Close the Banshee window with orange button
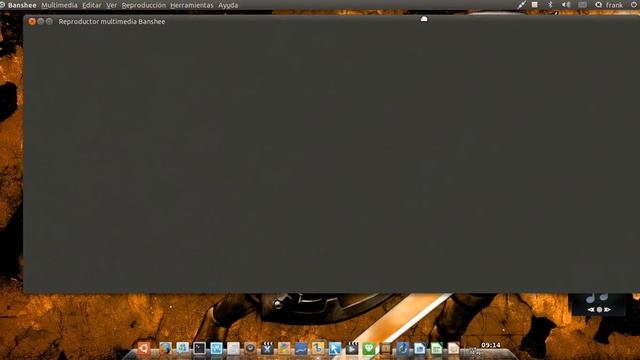This screenshot has height=360, width=640. click(x=32, y=21)
